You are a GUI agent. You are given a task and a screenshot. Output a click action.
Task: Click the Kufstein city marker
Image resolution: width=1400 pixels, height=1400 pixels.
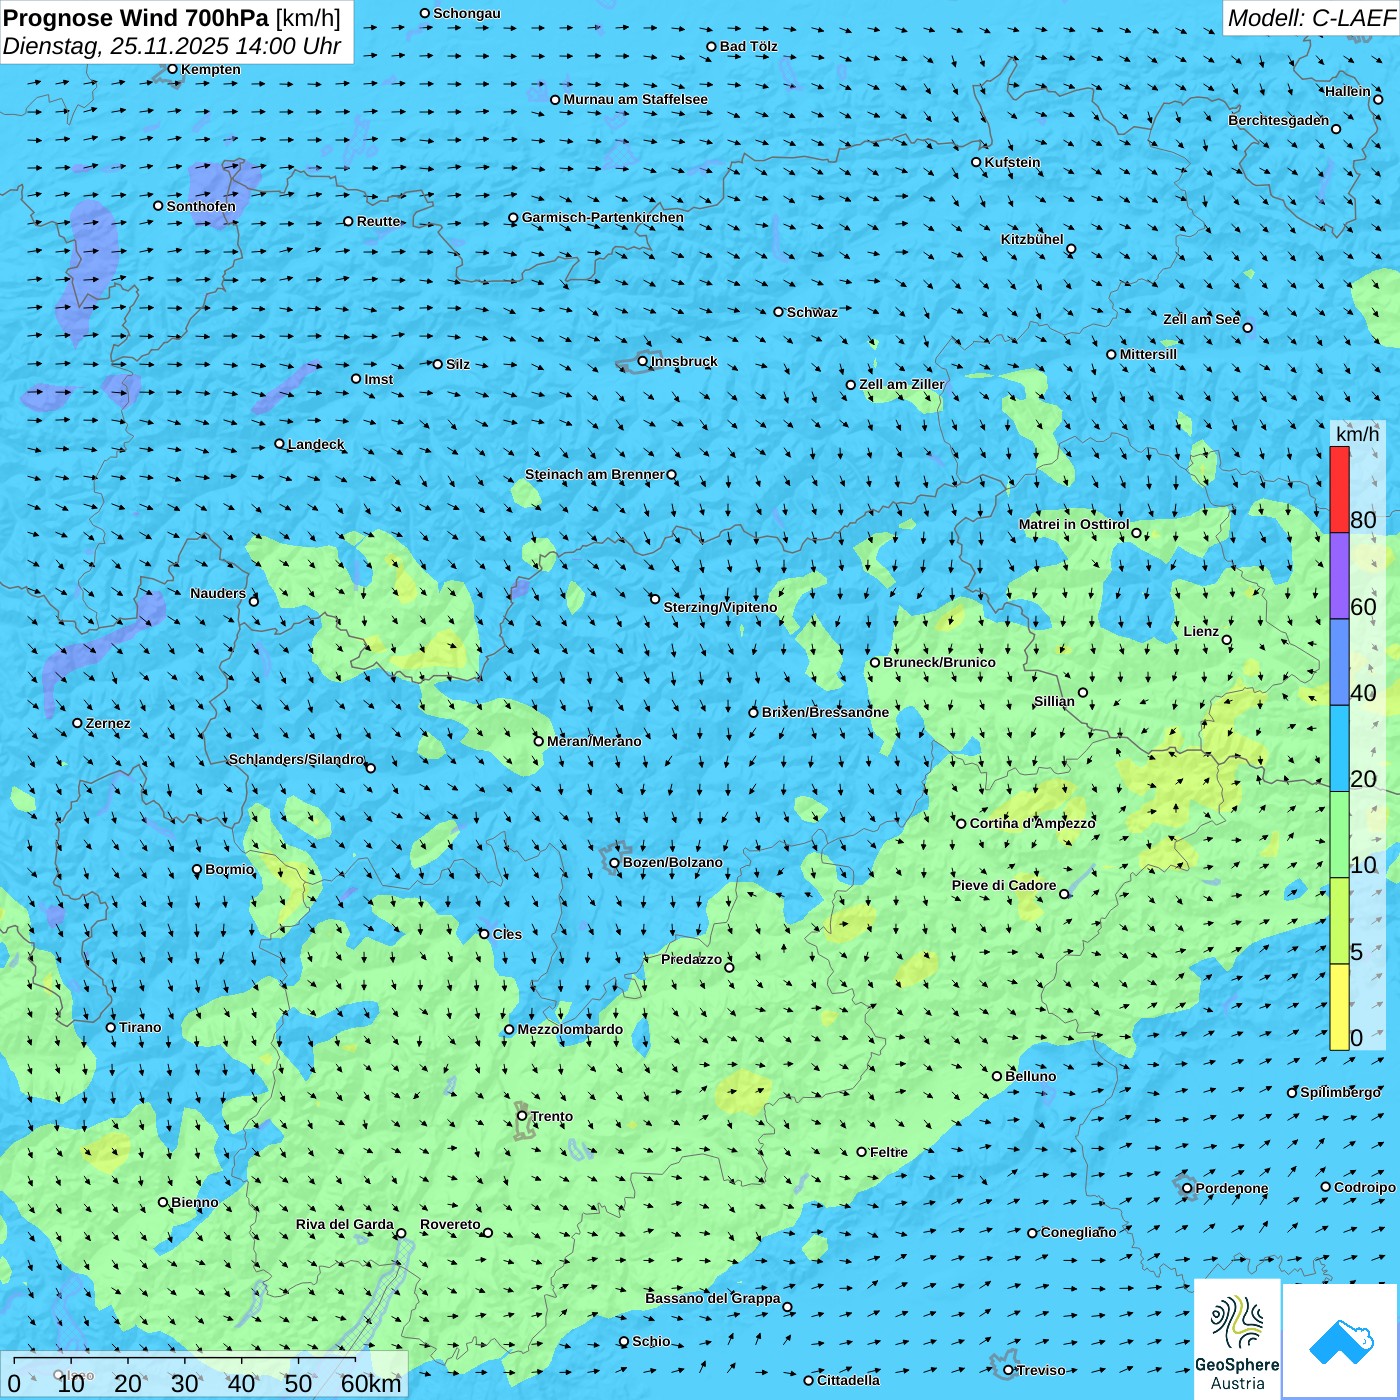(977, 162)
